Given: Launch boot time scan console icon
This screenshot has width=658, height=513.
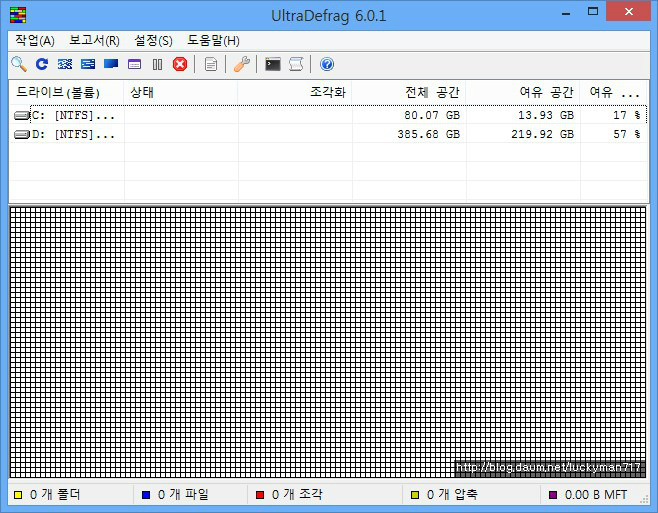Looking at the screenshot, I should (x=273, y=64).
